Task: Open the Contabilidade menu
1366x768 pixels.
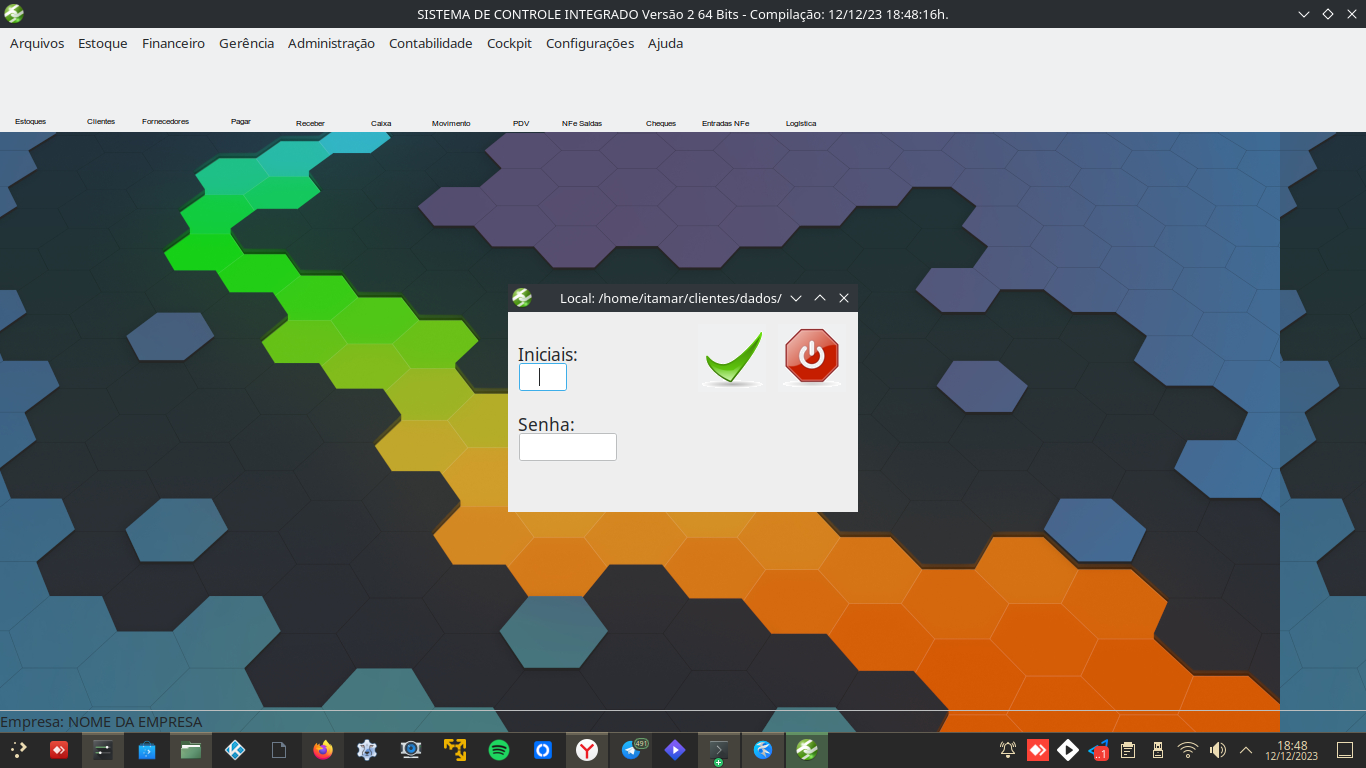Action: [430, 43]
